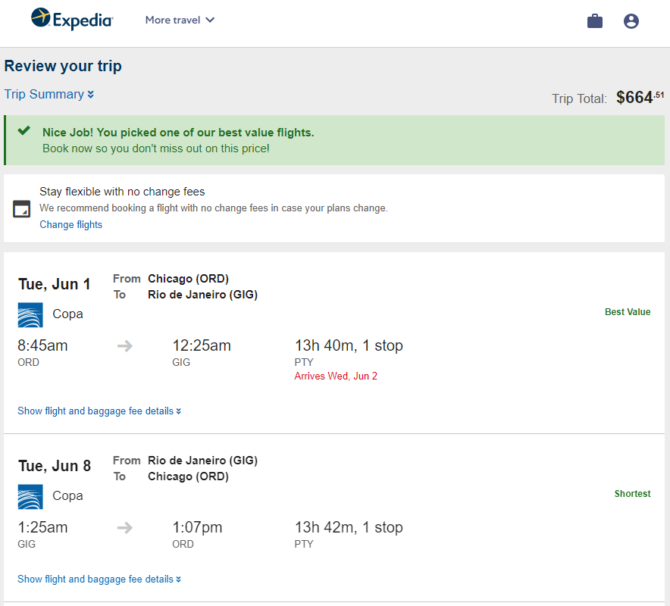670x606 pixels.
Task: Click the Shortest label
Action: pyautogui.click(x=632, y=494)
